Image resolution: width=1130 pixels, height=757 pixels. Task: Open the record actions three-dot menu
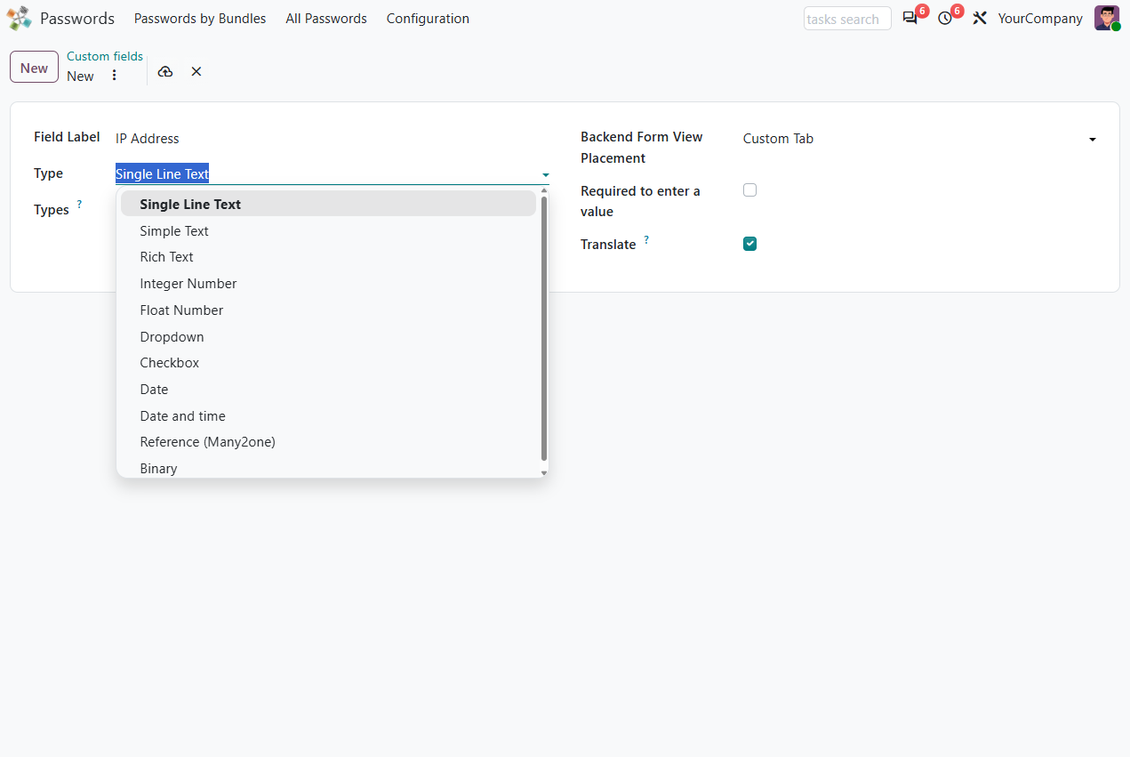114,76
